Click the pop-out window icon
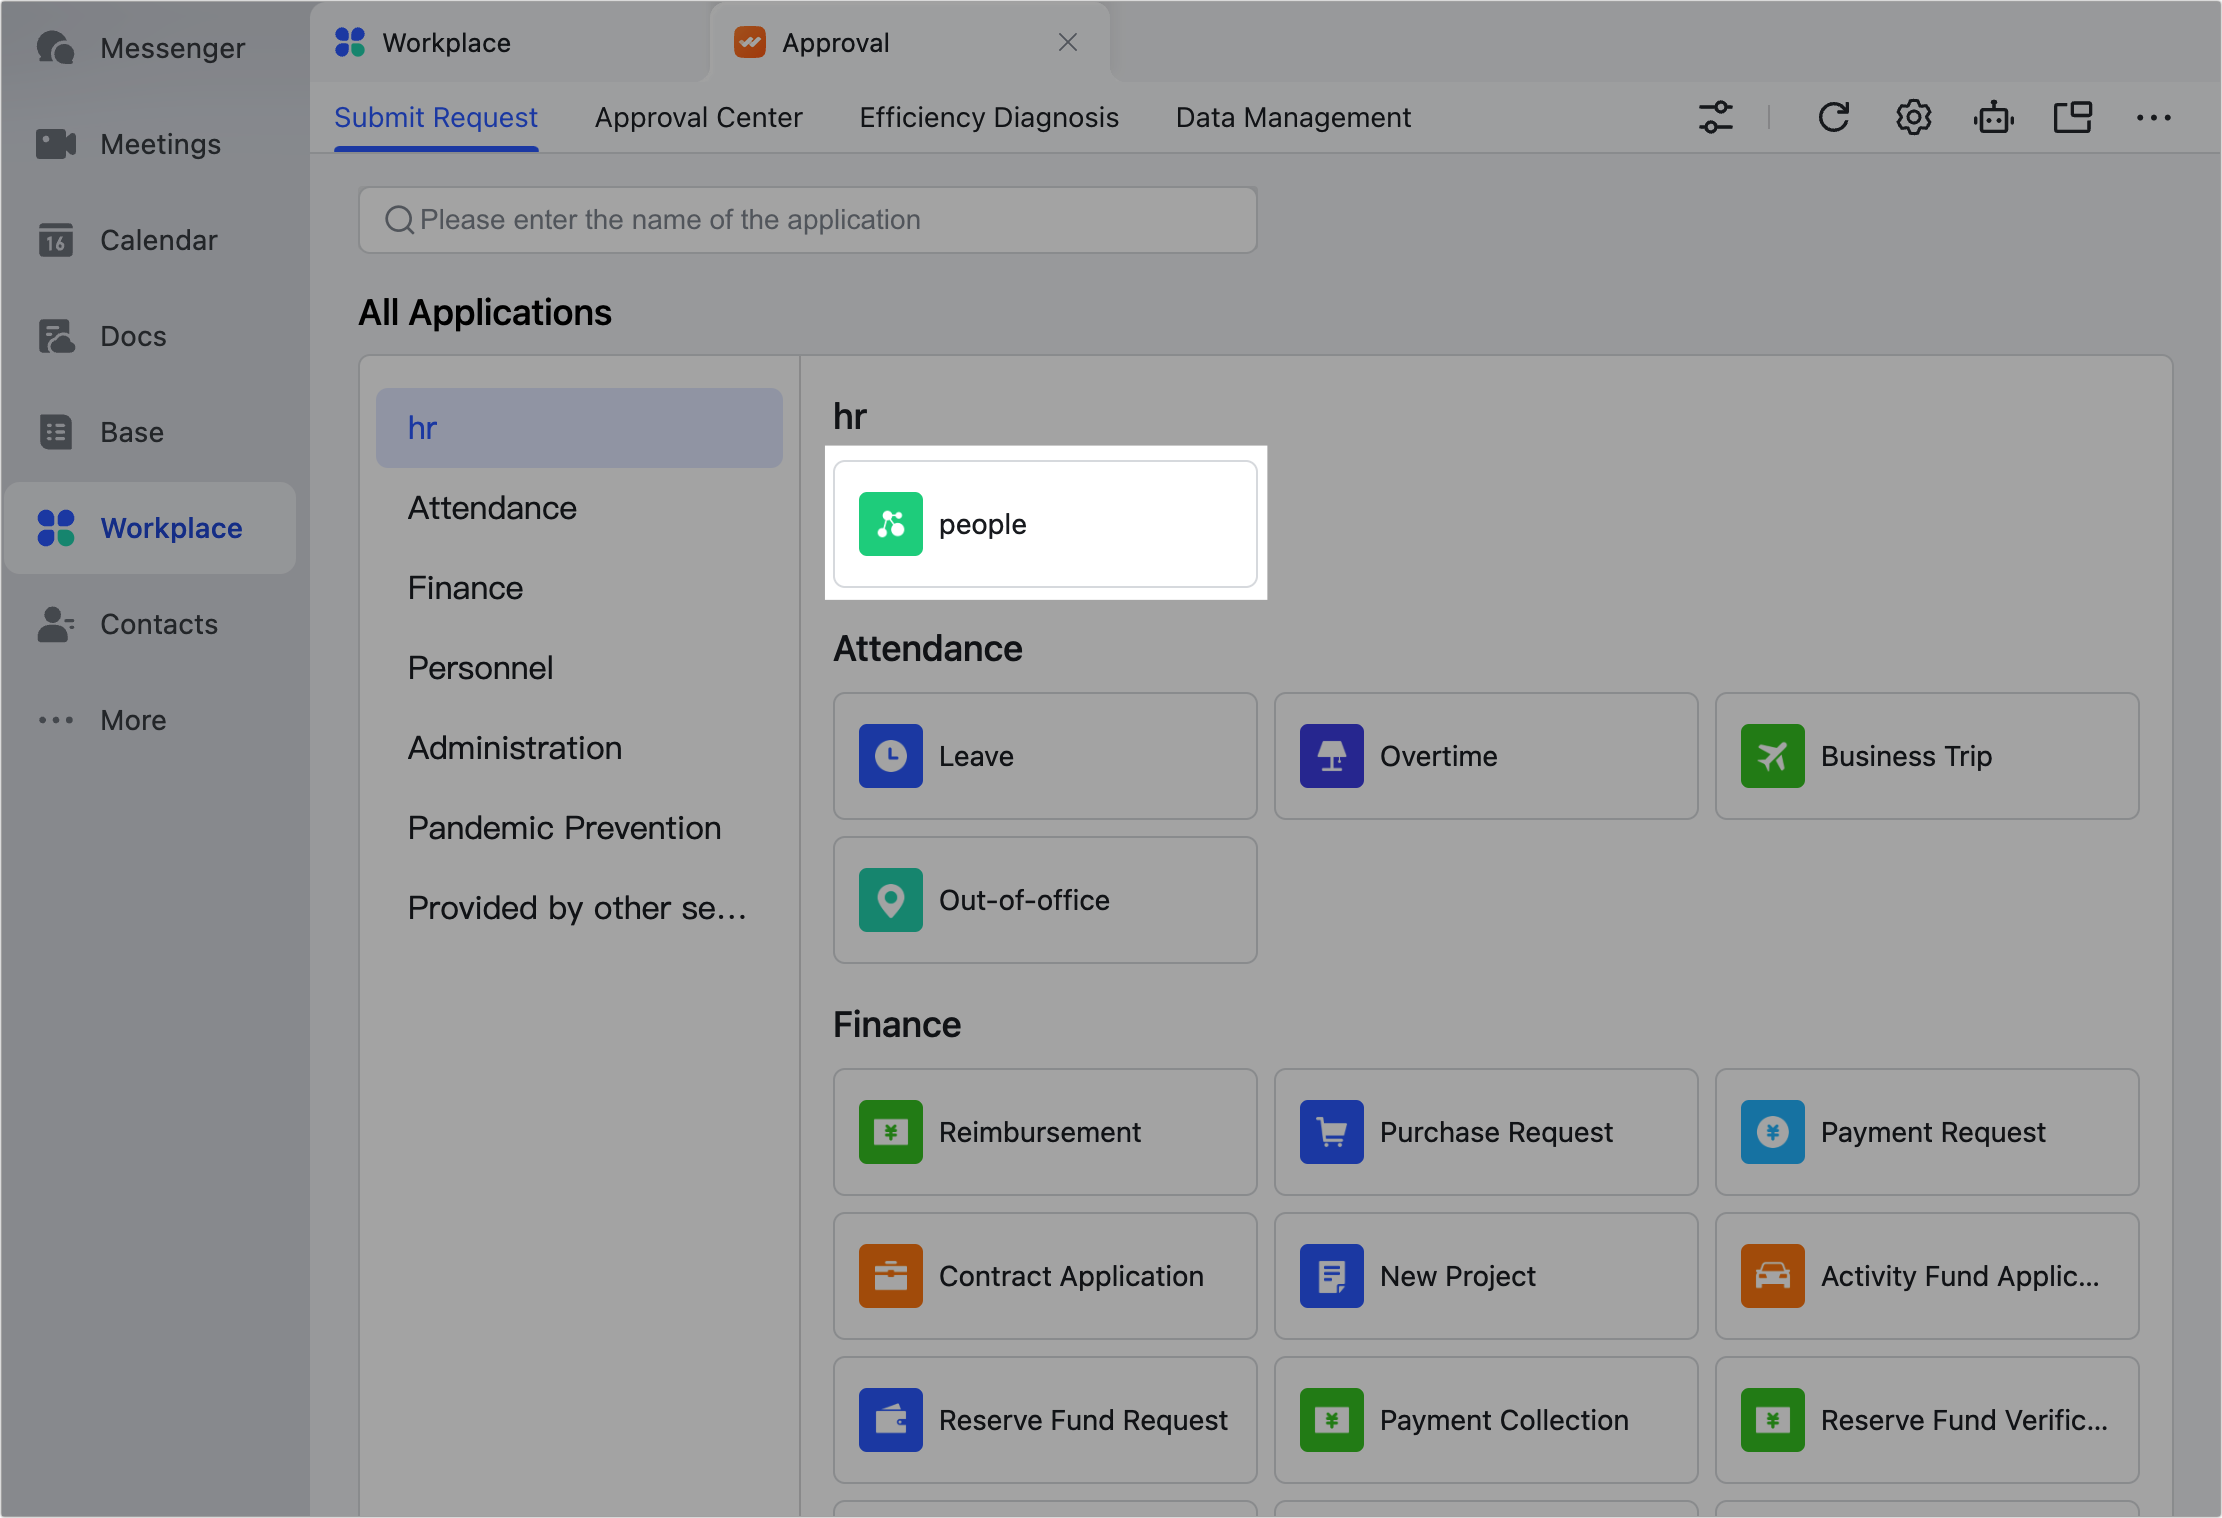Viewport: 2222px width, 1518px height. coord(2073,118)
